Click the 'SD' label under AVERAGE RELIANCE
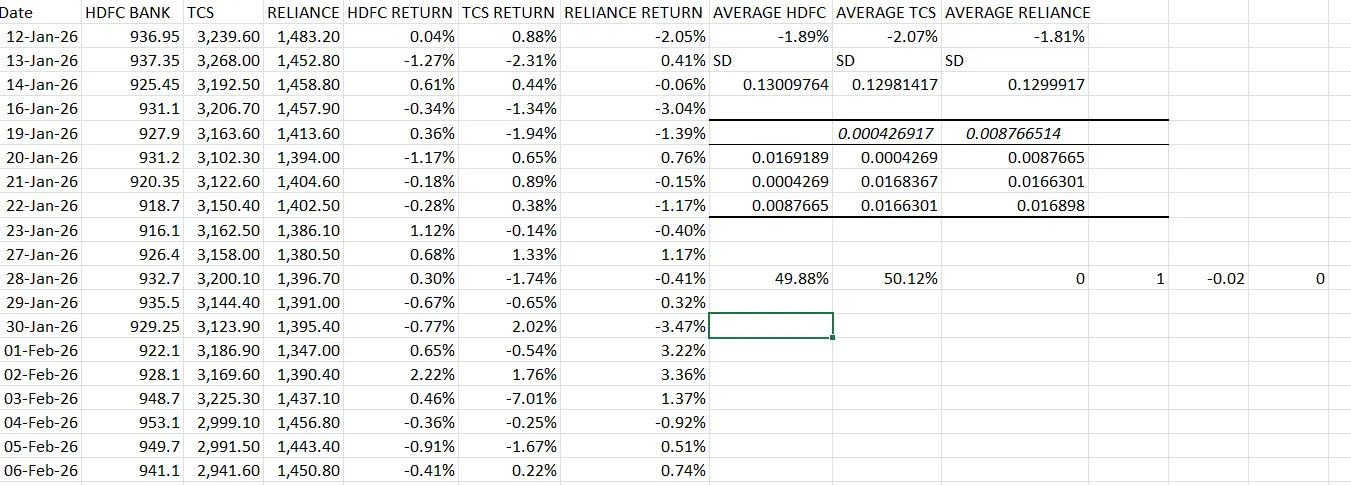This screenshot has width=1351, height=485. tap(1016, 61)
